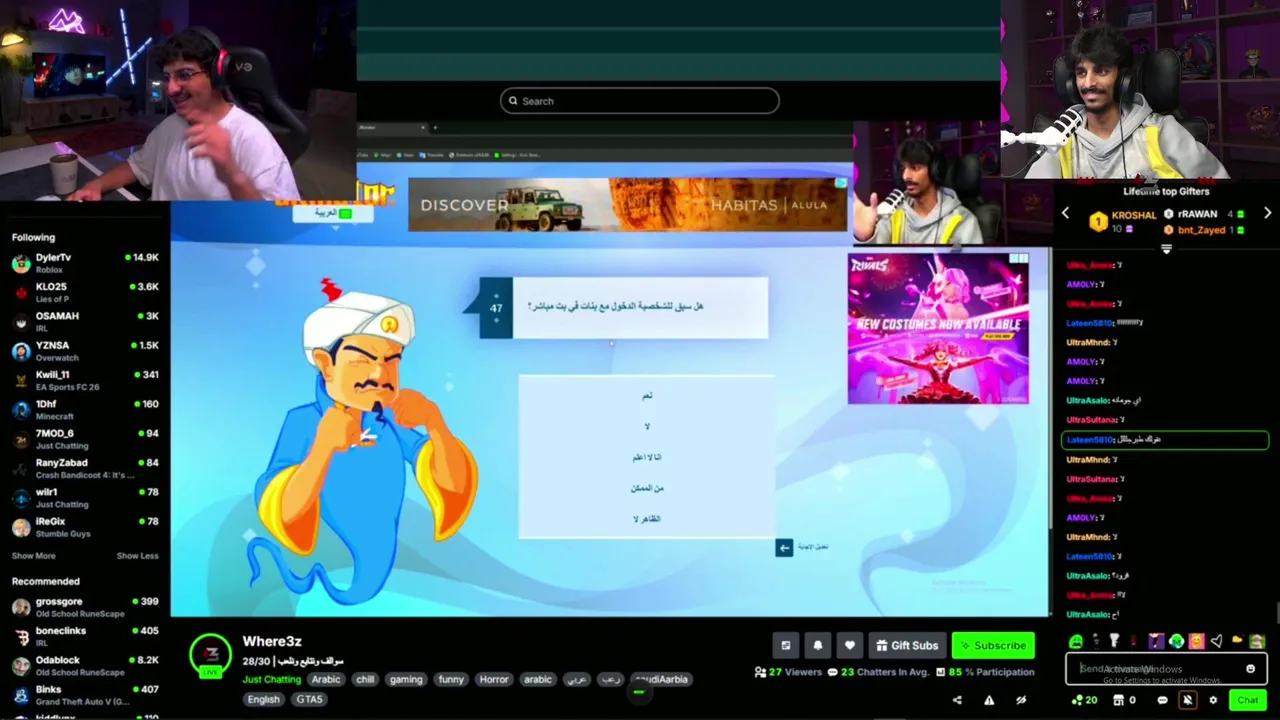Click the crossed-eye hide icon below Subscribe
The image size is (1280, 720).
click(x=1021, y=700)
